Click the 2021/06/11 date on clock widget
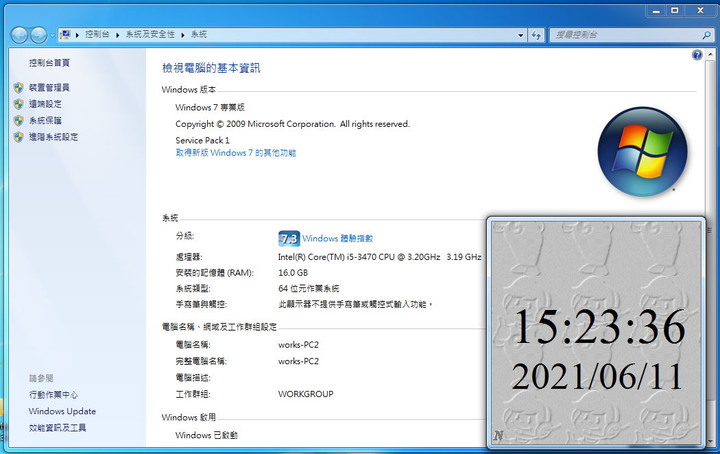The image size is (720, 454). 597,377
